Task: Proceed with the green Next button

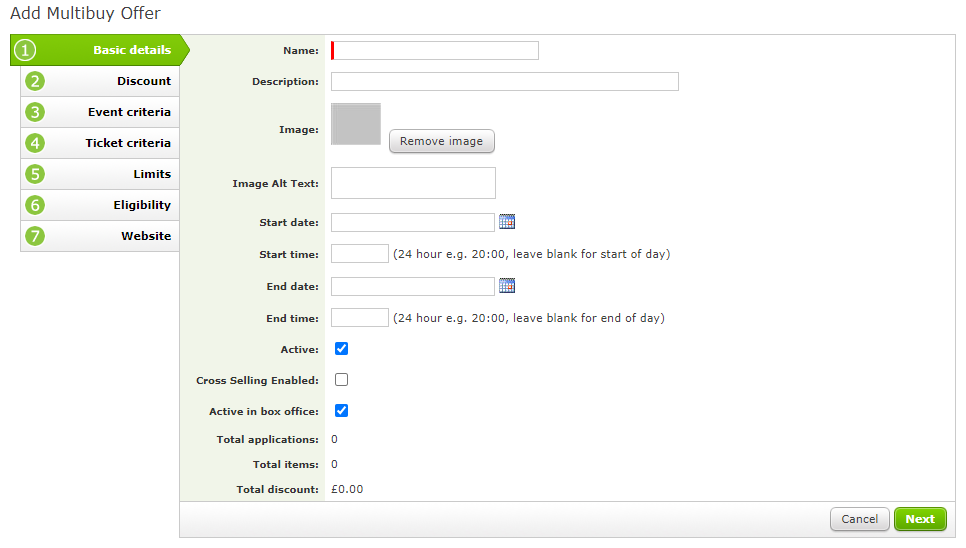Action: pos(920,519)
